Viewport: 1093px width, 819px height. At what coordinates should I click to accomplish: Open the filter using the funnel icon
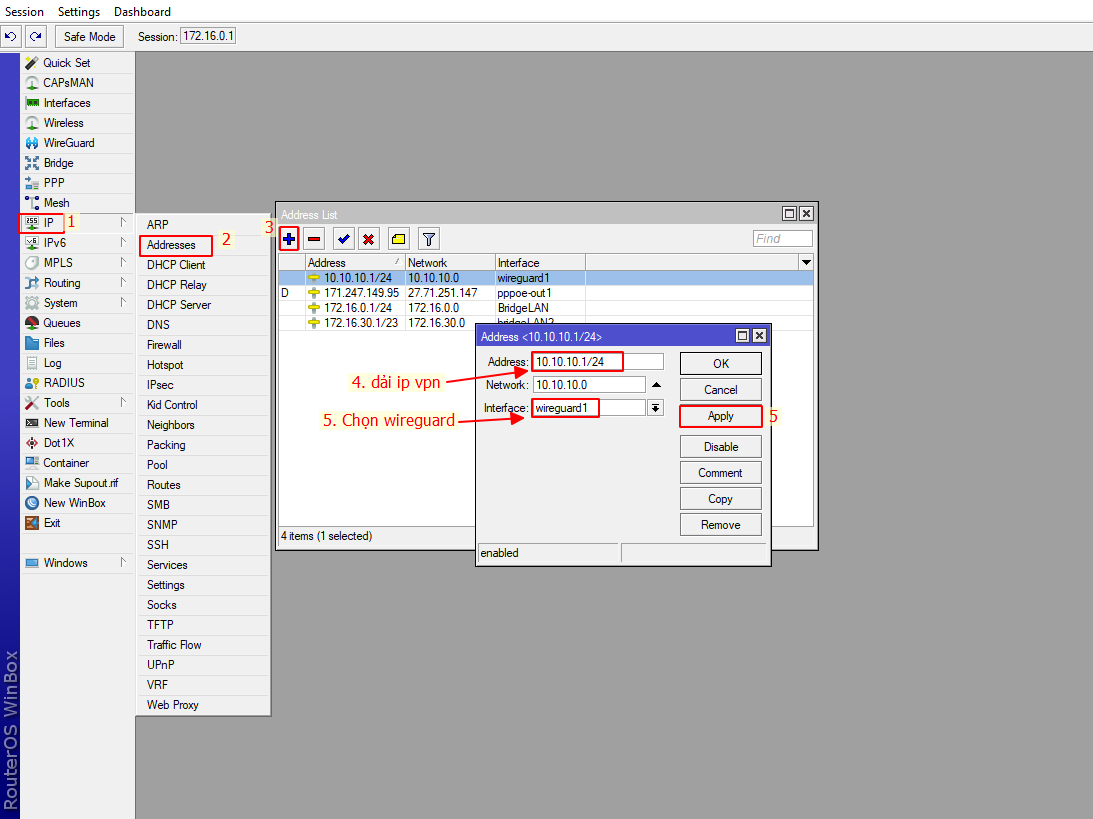[x=427, y=238]
